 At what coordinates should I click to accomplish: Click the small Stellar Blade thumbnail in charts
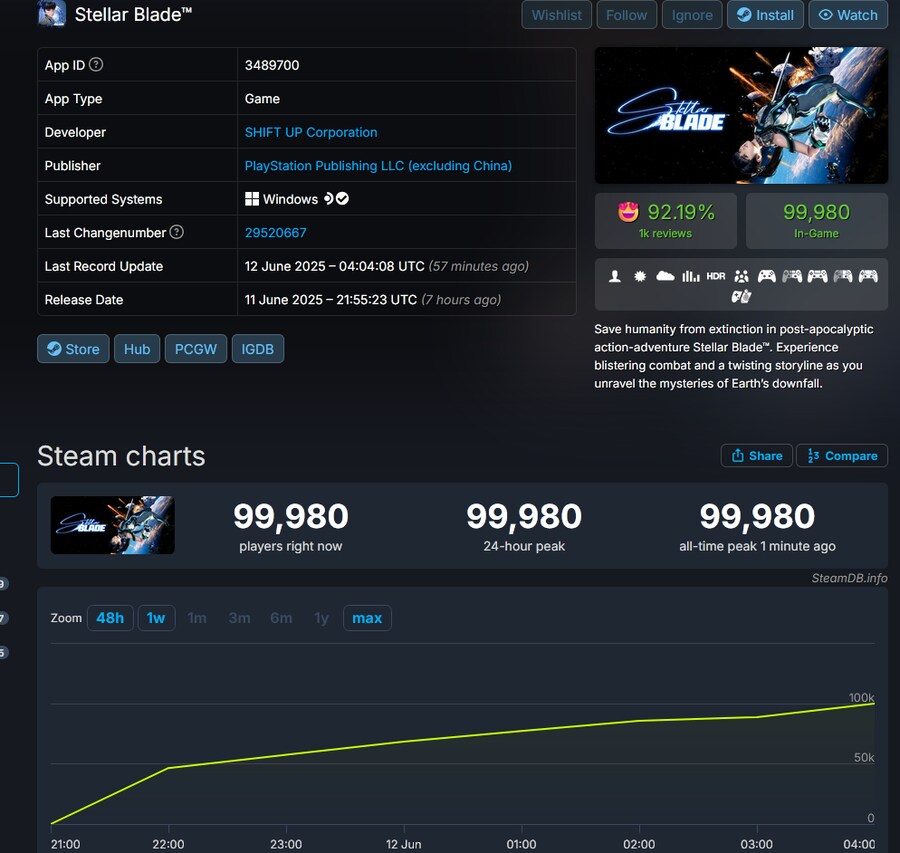click(x=112, y=525)
